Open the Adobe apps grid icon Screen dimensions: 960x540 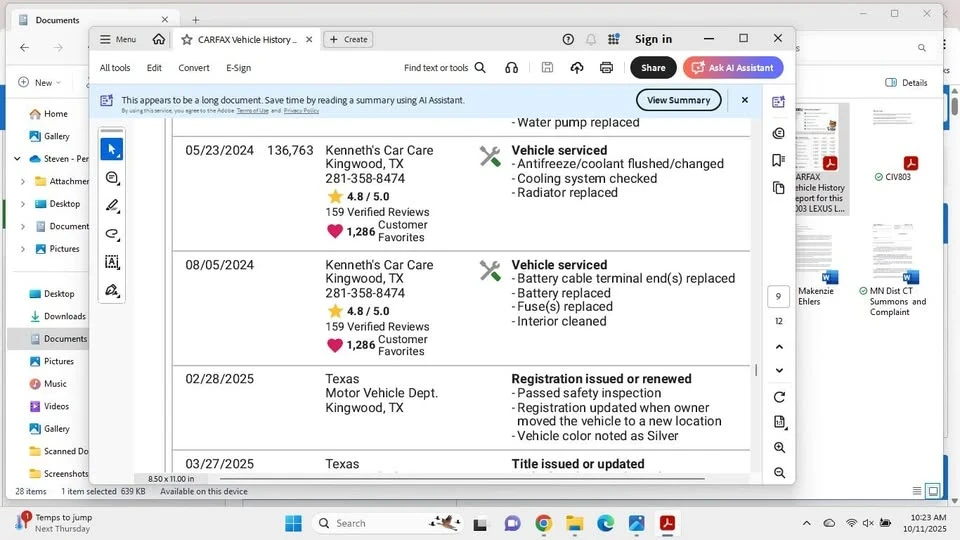pos(613,39)
